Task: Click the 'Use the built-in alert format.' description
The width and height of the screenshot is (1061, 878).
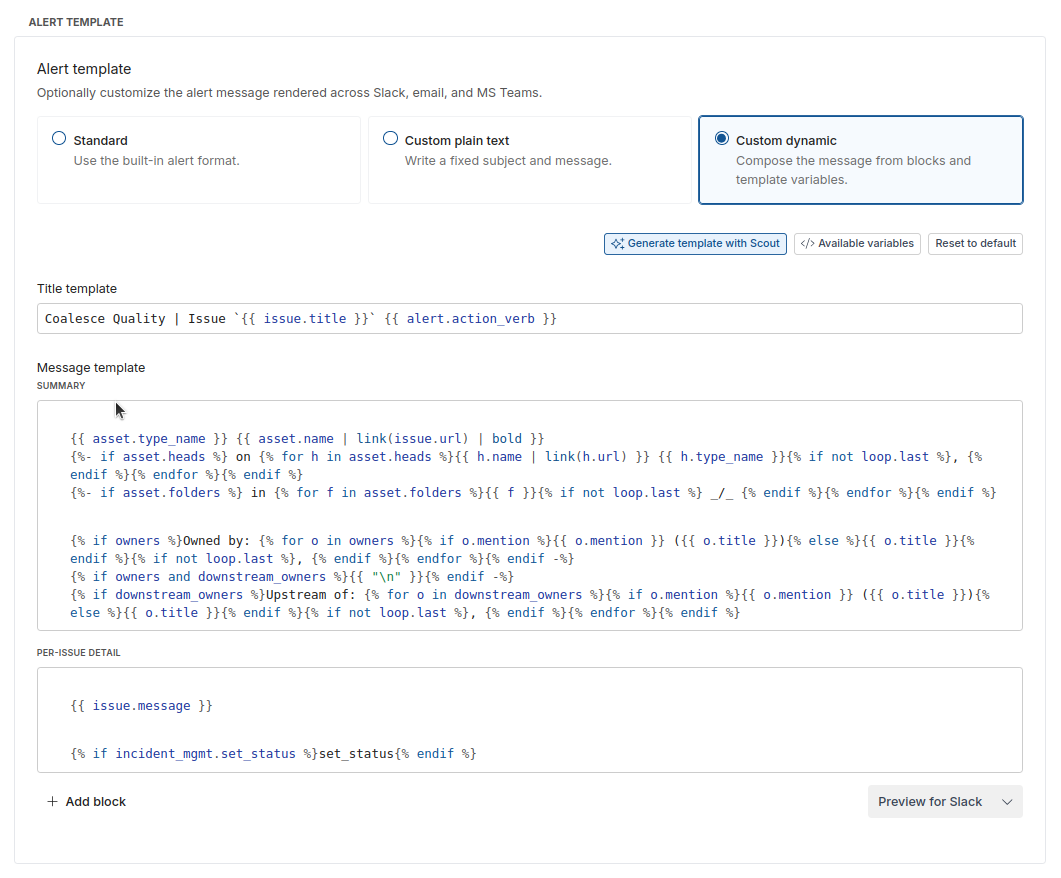Action: pyautogui.click(x=156, y=161)
